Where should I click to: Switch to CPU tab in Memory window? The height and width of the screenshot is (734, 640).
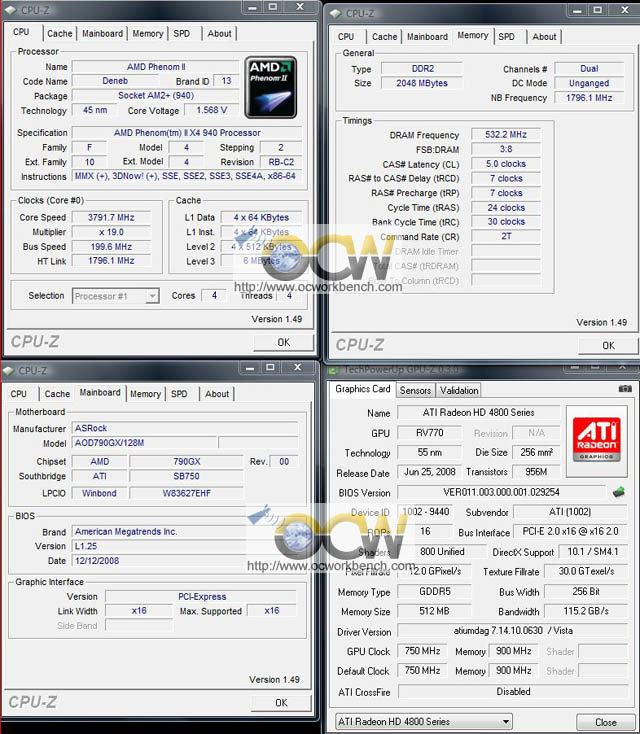pos(346,37)
